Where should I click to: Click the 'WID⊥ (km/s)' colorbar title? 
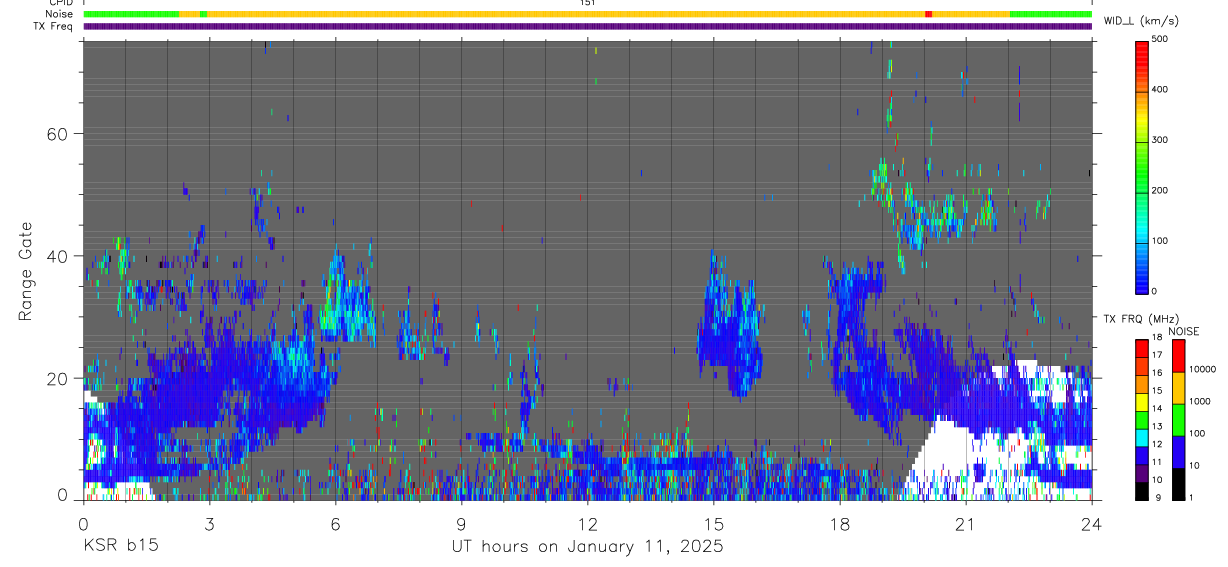click(x=1142, y=20)
